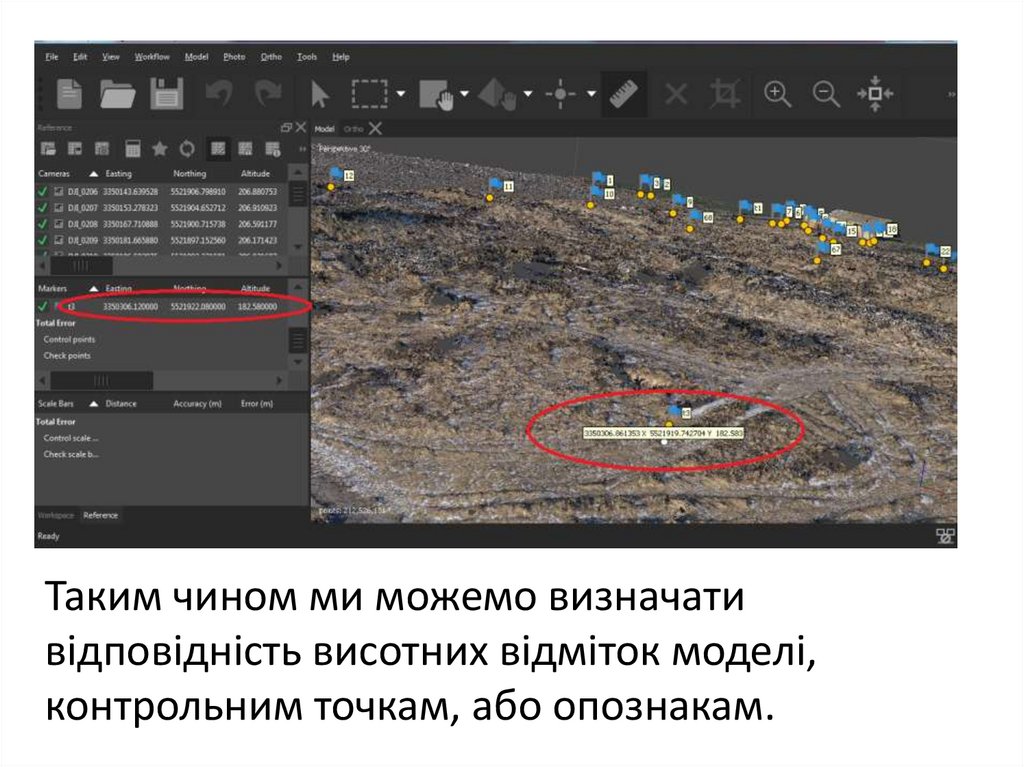Click the calculator Convert icon
The image size is (1024, 767).
click(133, 149)
